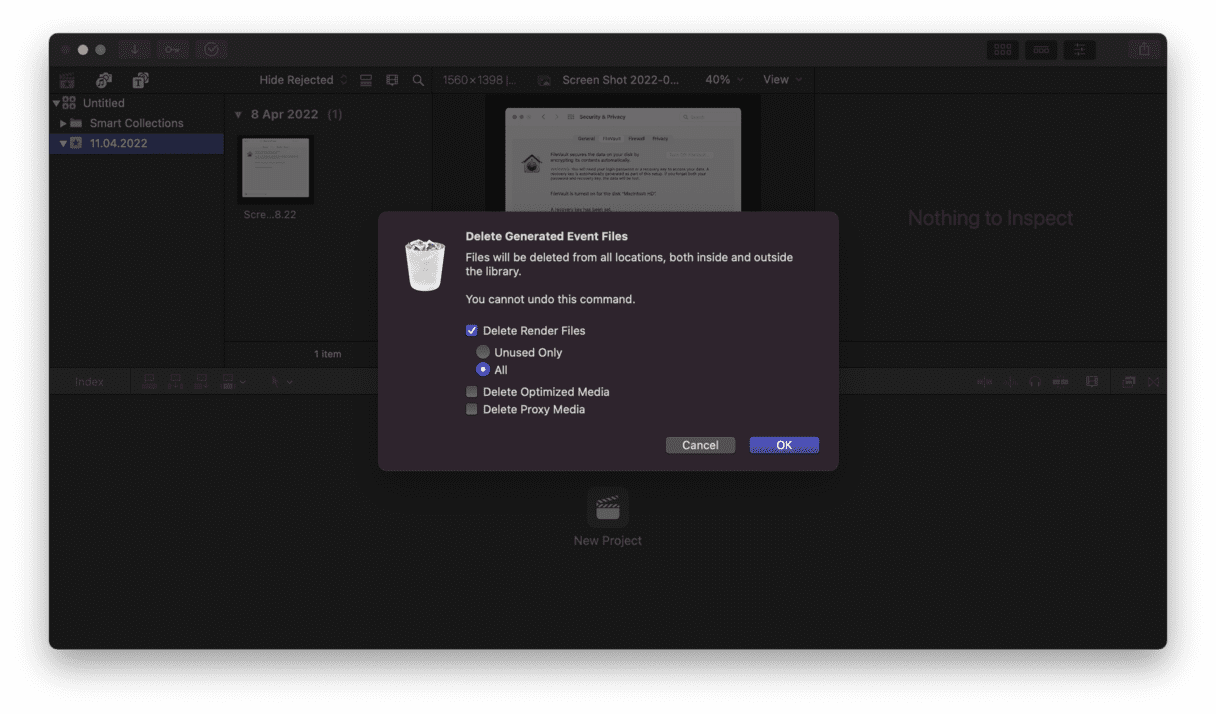Click the browser search magnifier icon
This screenshot has height=714, width=1216.
pos(418,80)
